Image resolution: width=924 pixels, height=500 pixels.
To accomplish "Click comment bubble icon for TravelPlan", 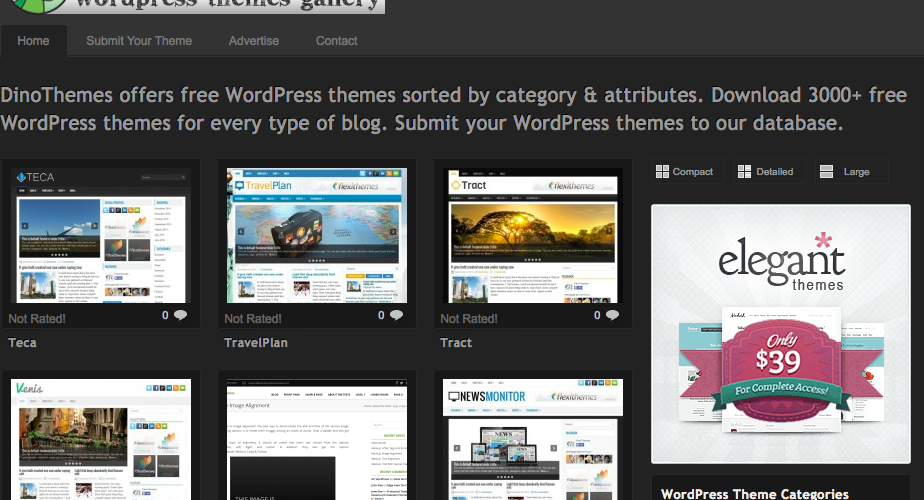I will coord(397,315).
